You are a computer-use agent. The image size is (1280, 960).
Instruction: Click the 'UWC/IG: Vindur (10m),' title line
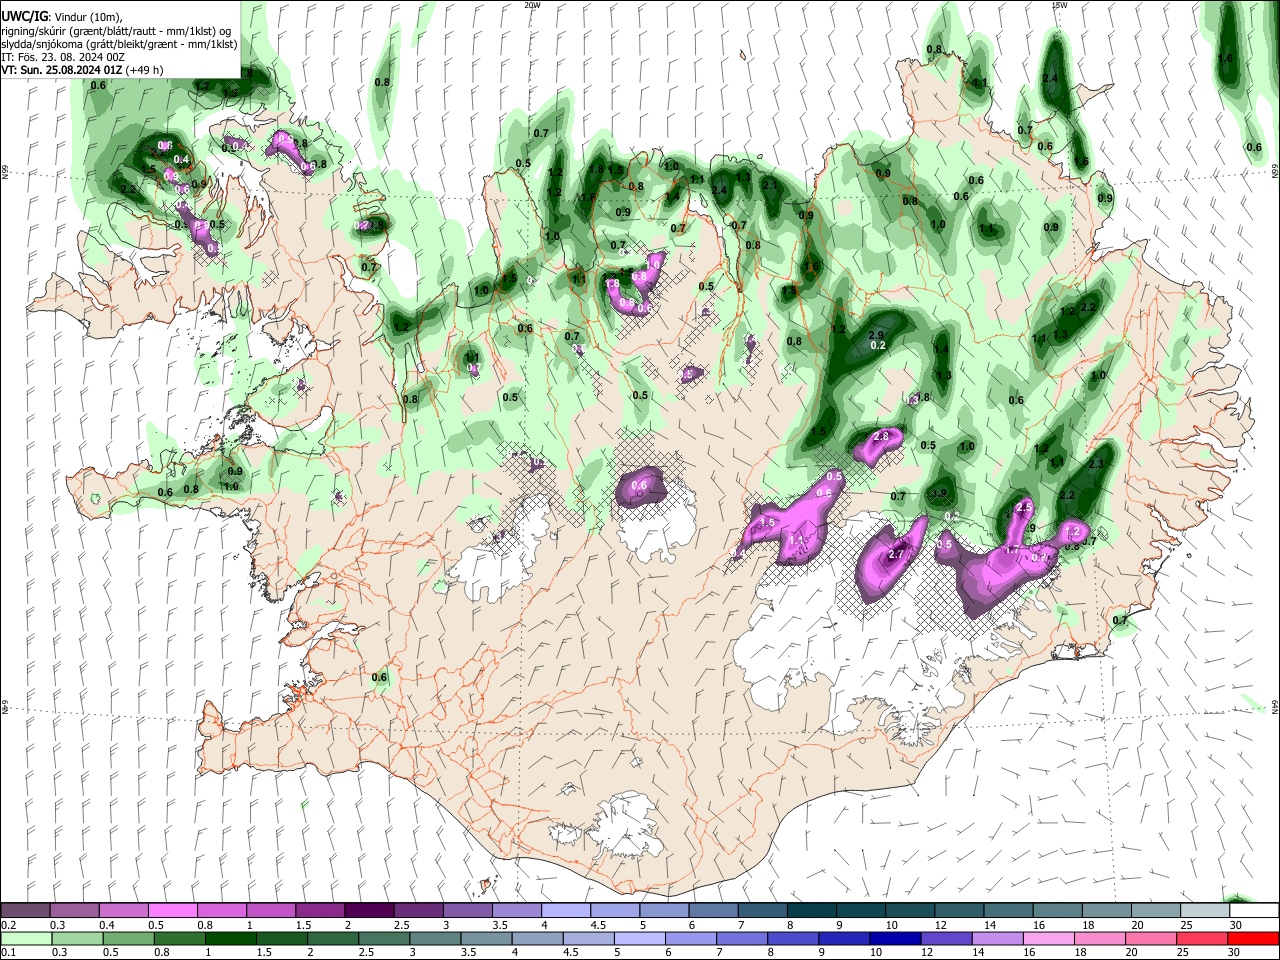click(62, 17)
